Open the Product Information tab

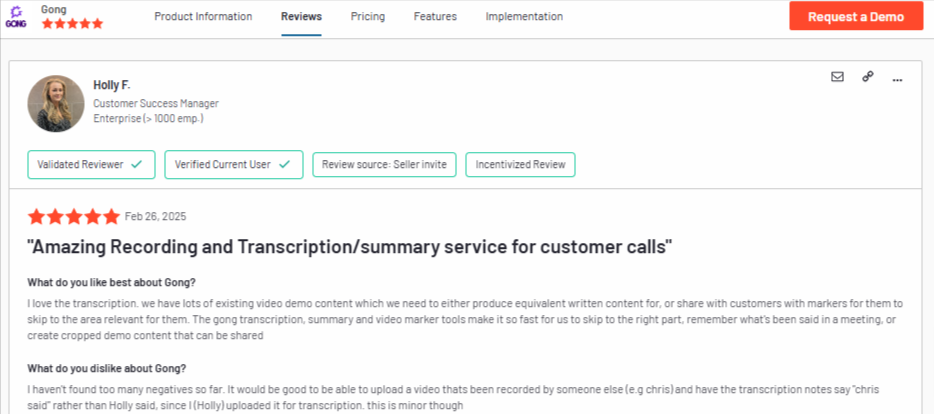click(x=203, y=17)
